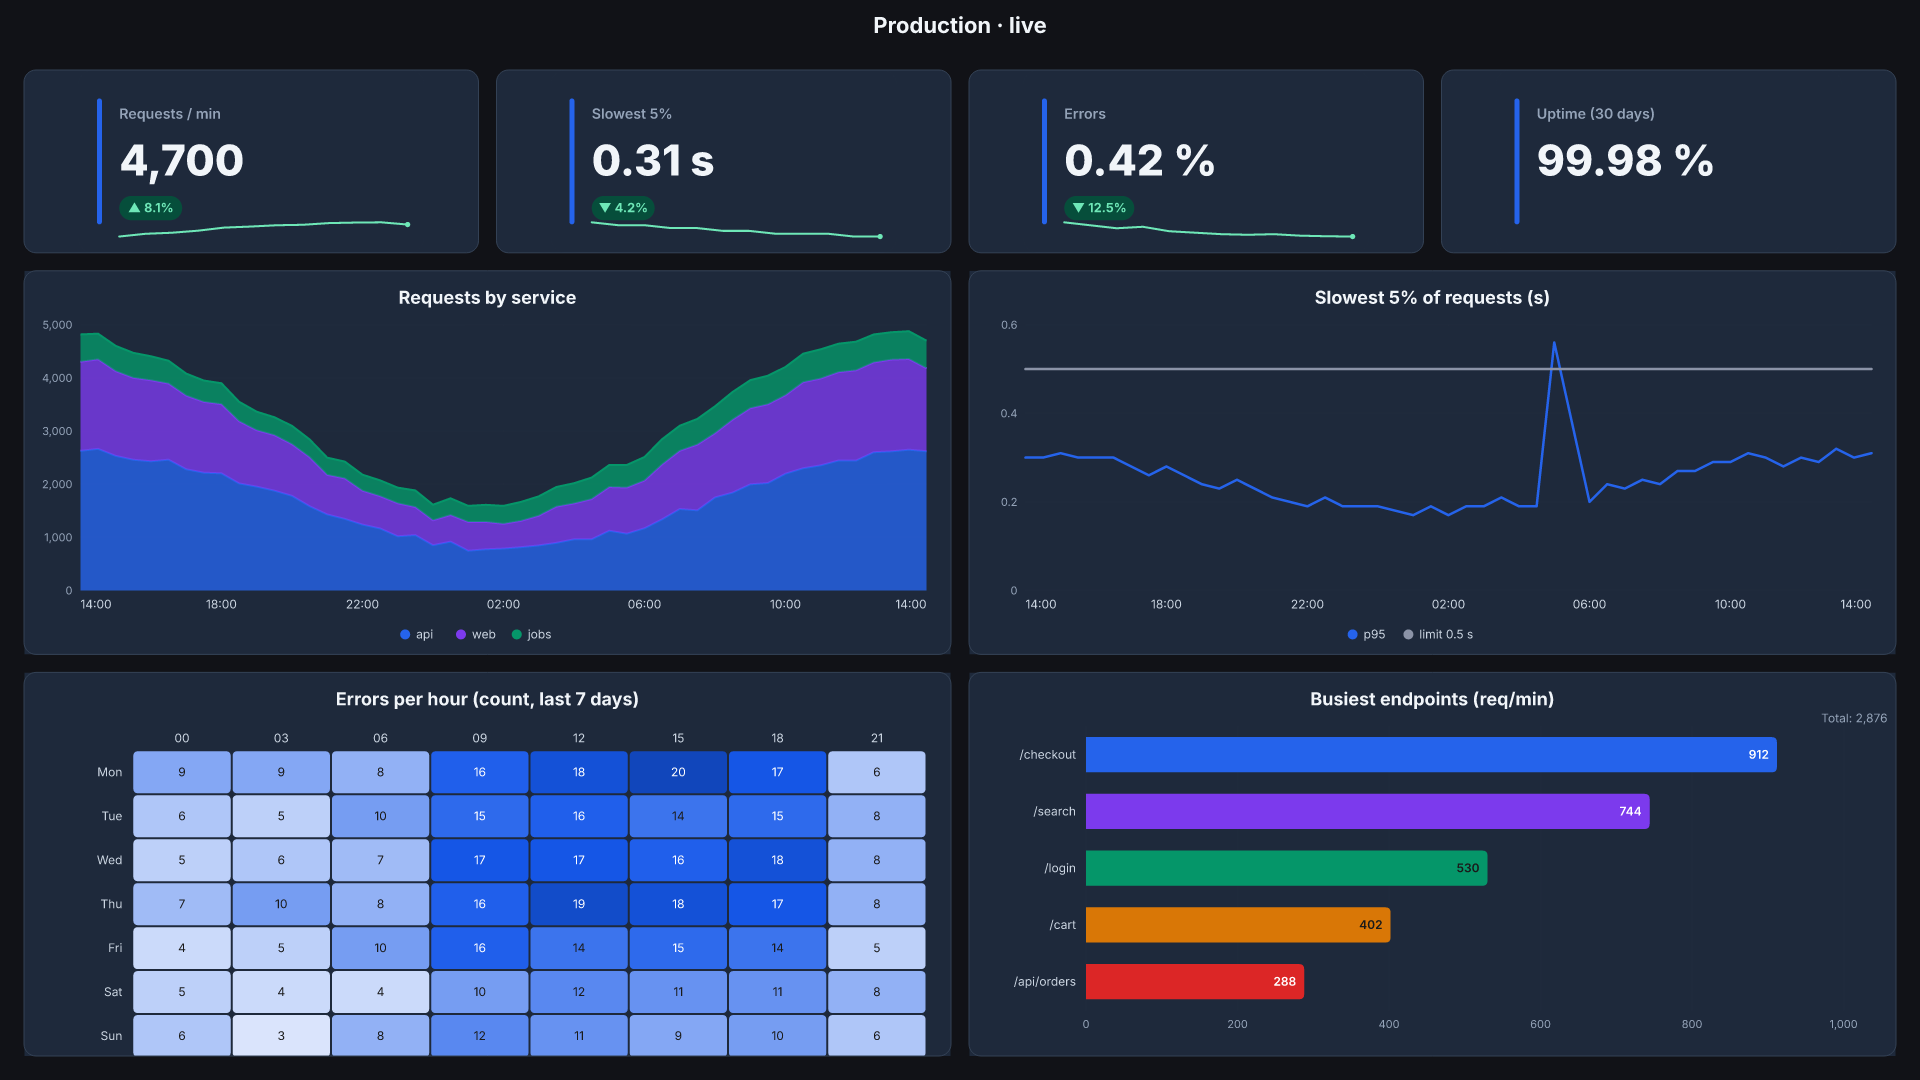1920x1080 pixels.
Task: Click the 99.98 % uptime value
Action: click(x=1625, y=160)
